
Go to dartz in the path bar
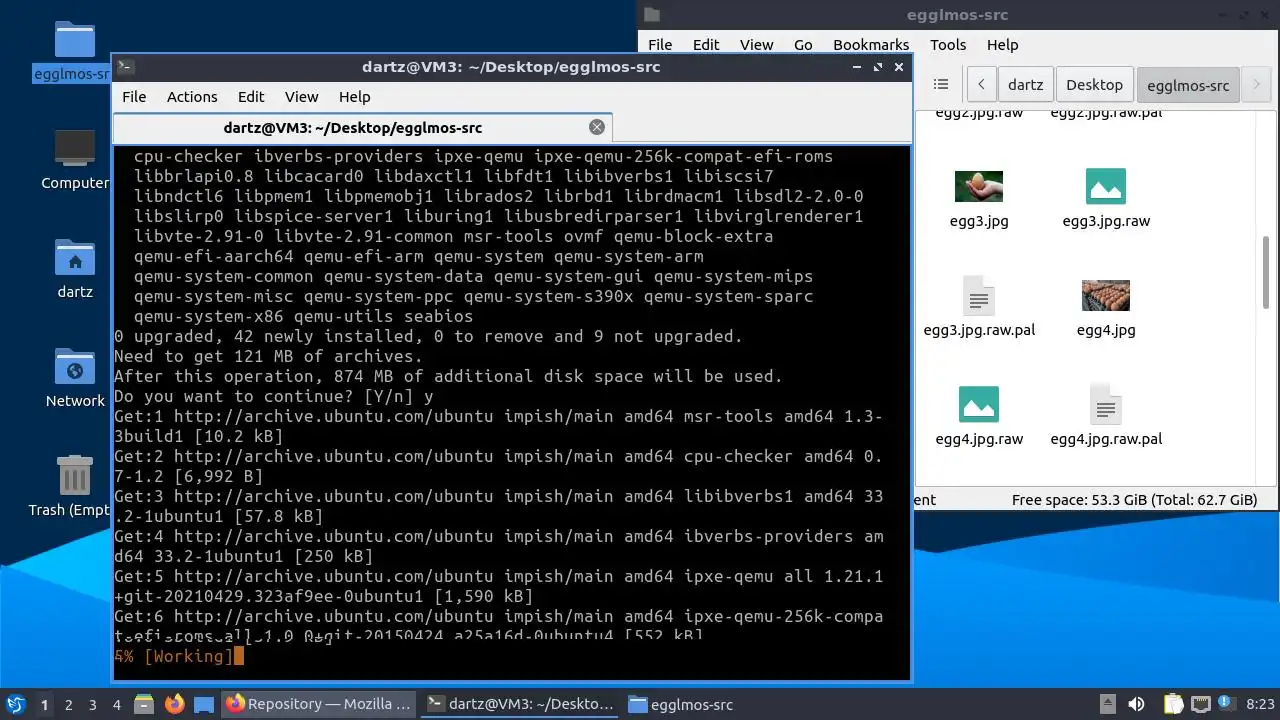[1025, 85]
